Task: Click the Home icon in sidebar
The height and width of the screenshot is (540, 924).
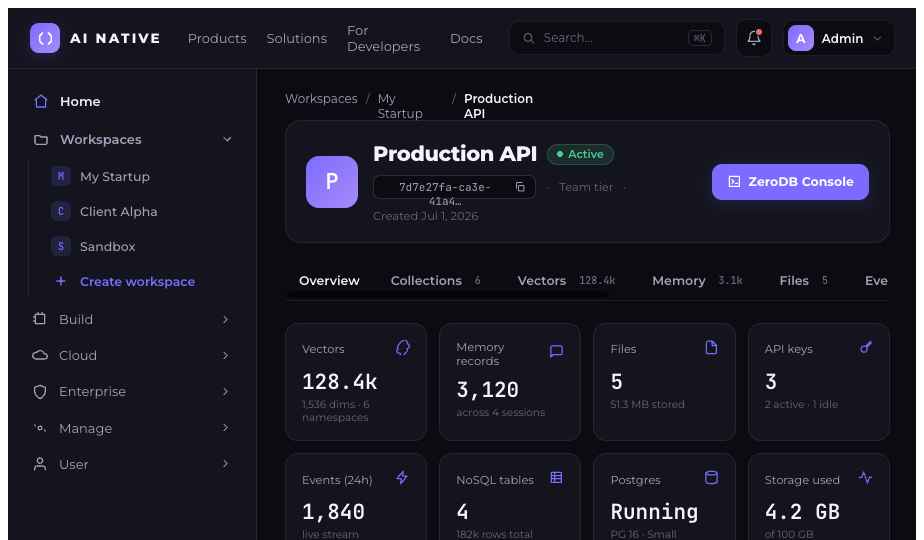Action: pos(41,101)
